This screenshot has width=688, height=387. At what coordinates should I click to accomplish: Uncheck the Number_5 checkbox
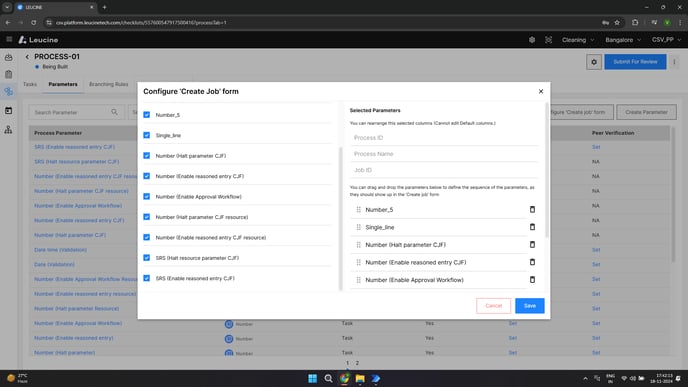[x=147, y=115]
